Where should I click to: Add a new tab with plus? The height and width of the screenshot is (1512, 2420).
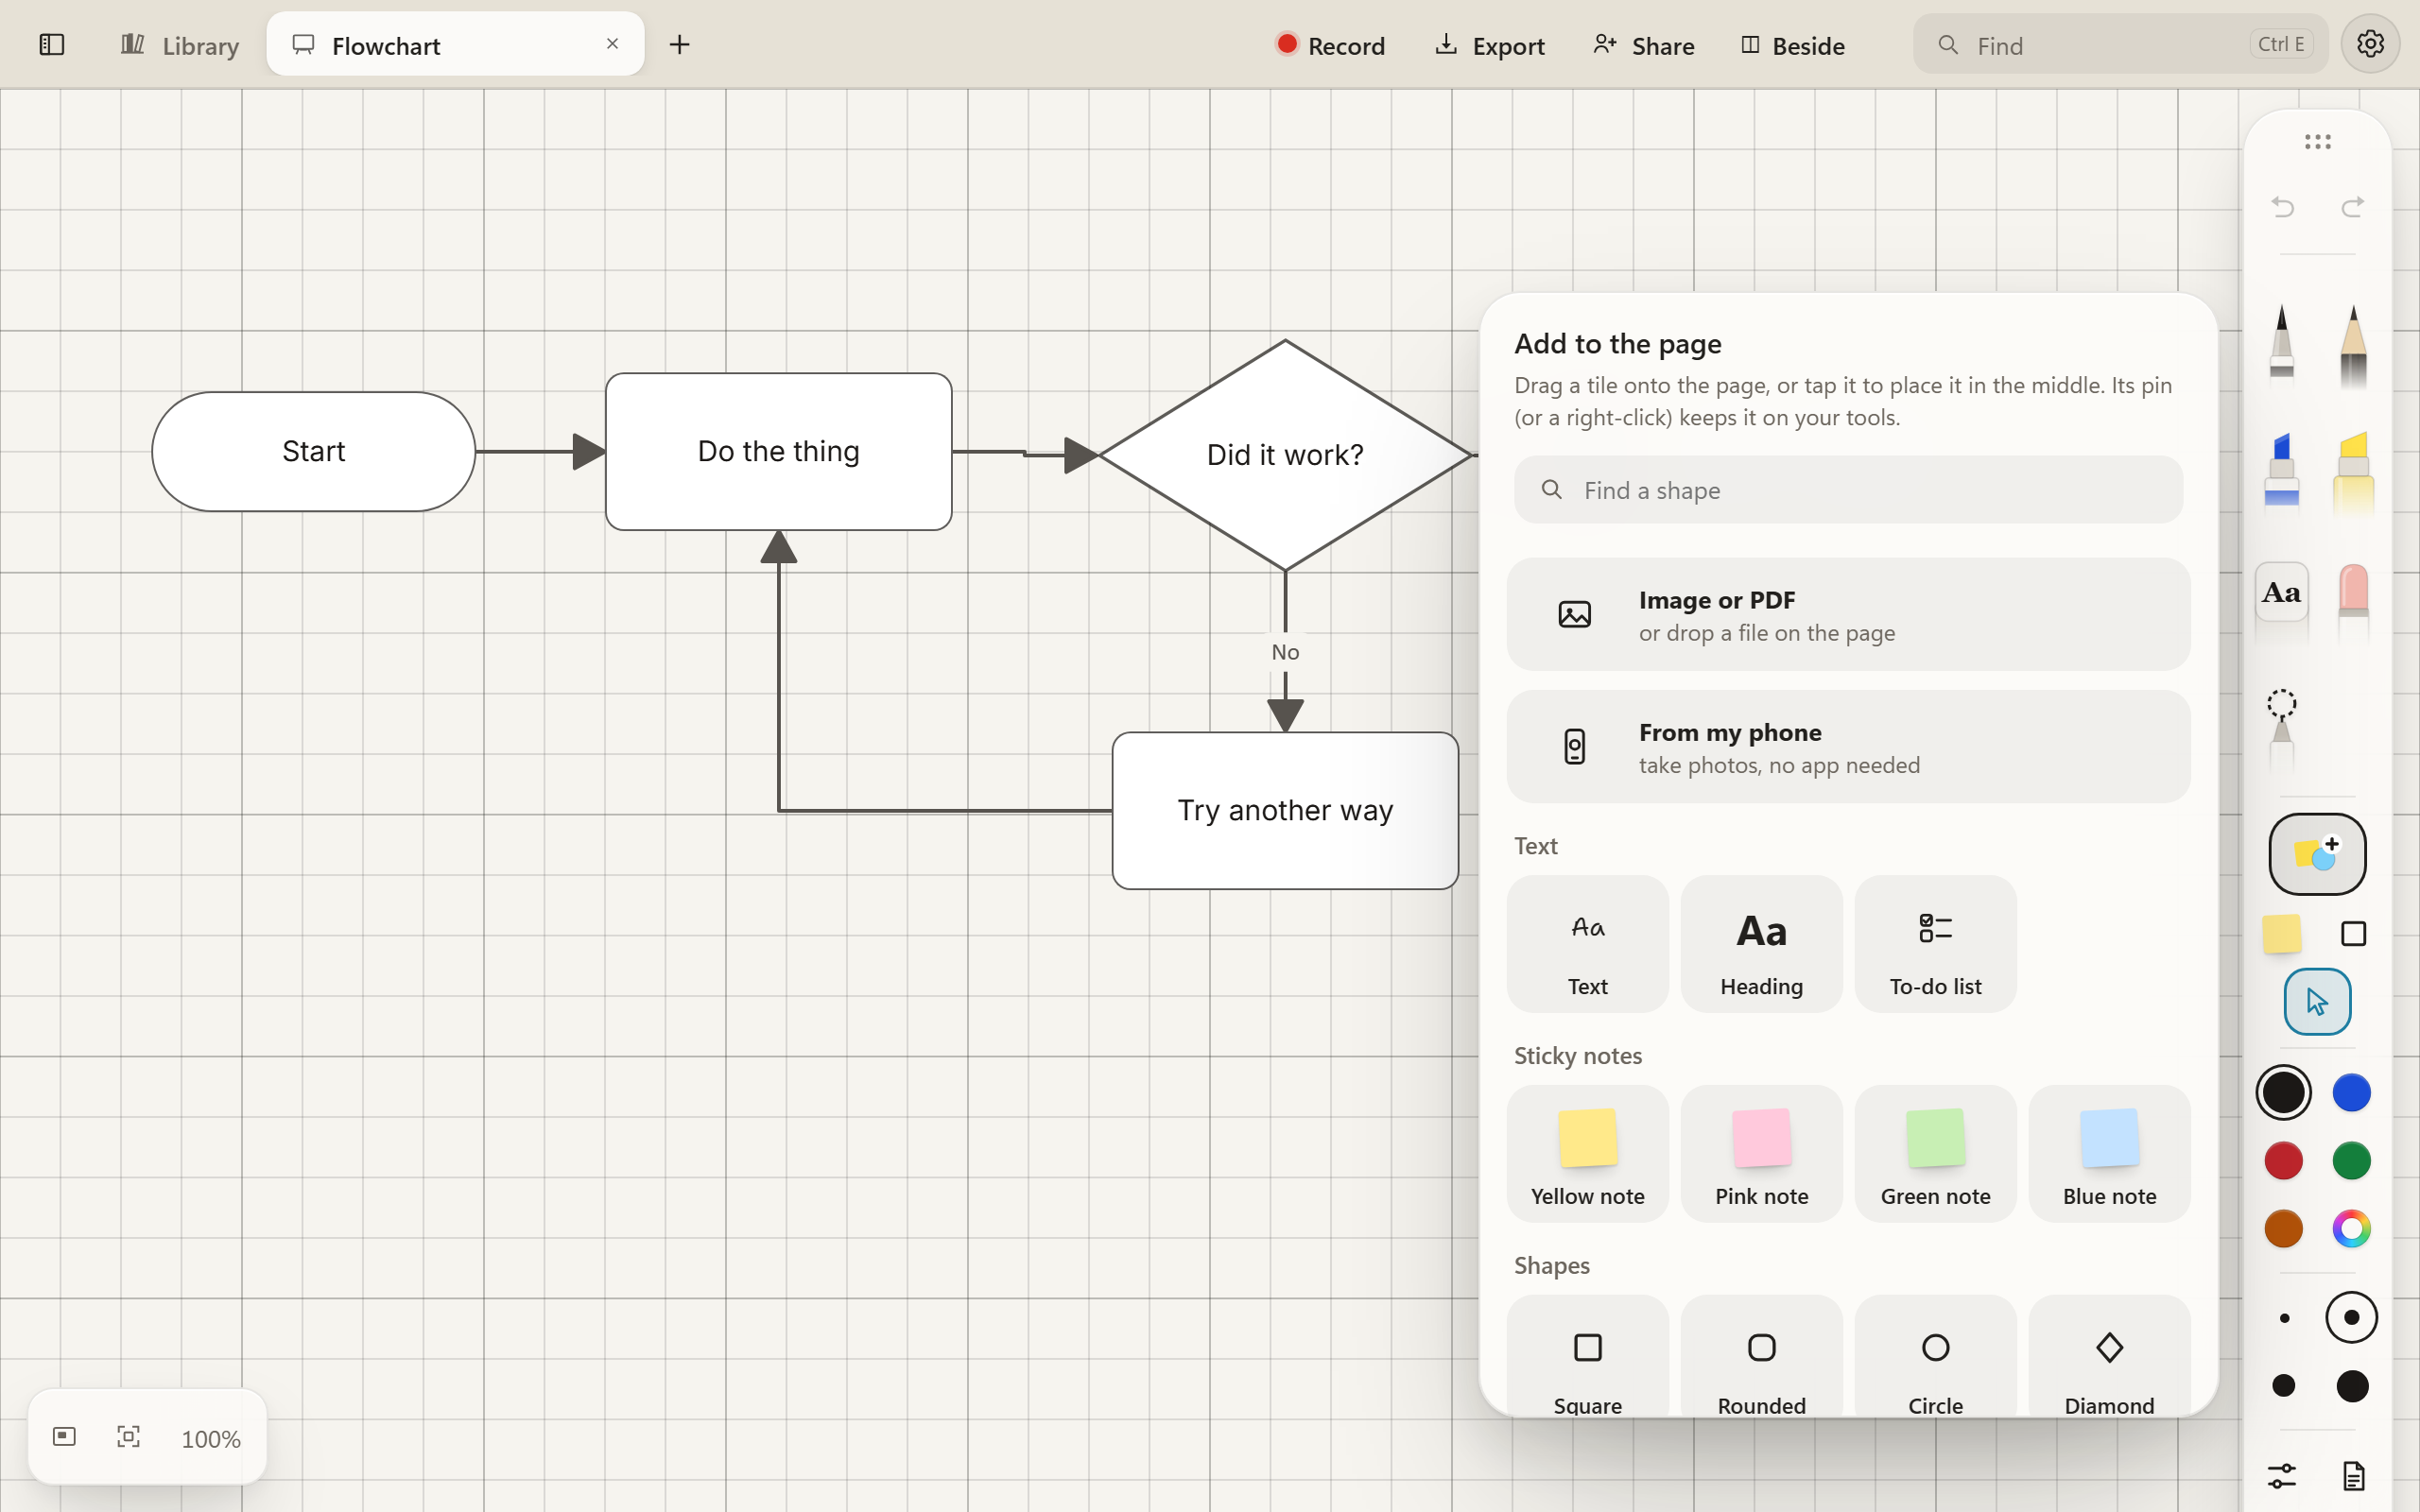[x=679, y=45]
